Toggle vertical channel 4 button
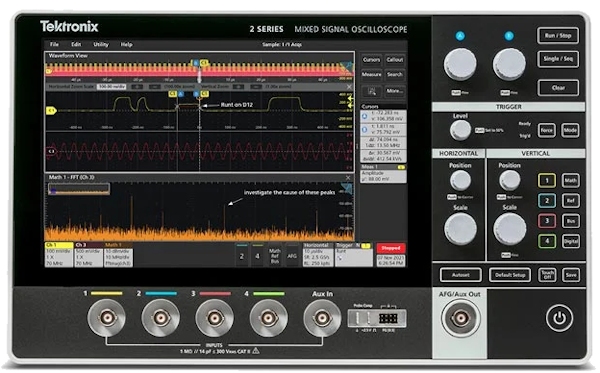 click(547, 241)
